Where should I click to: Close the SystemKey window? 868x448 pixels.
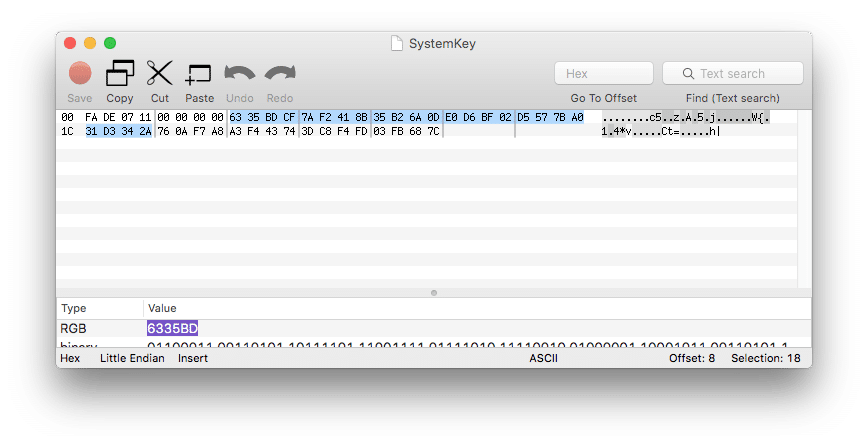70,43
